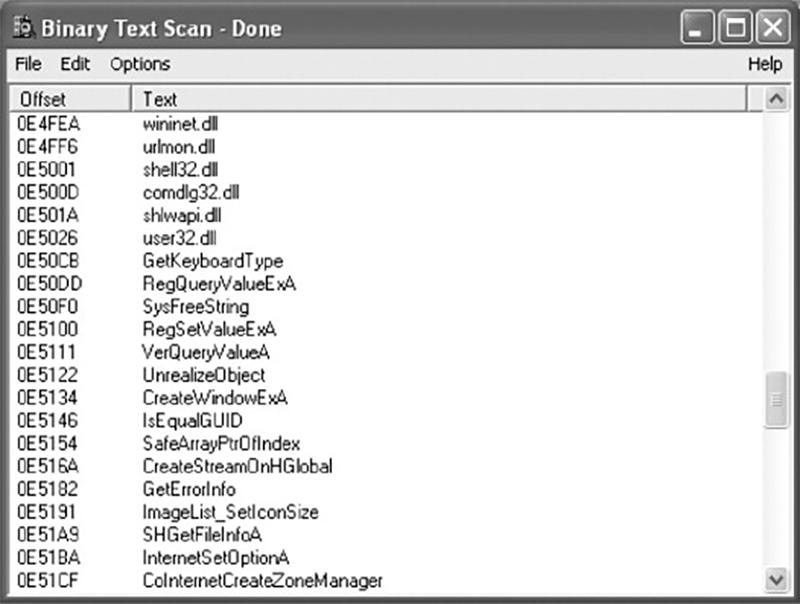Click offset value 0E5134
This screenshot has width=800, height=604.
(x=47, y=398)
